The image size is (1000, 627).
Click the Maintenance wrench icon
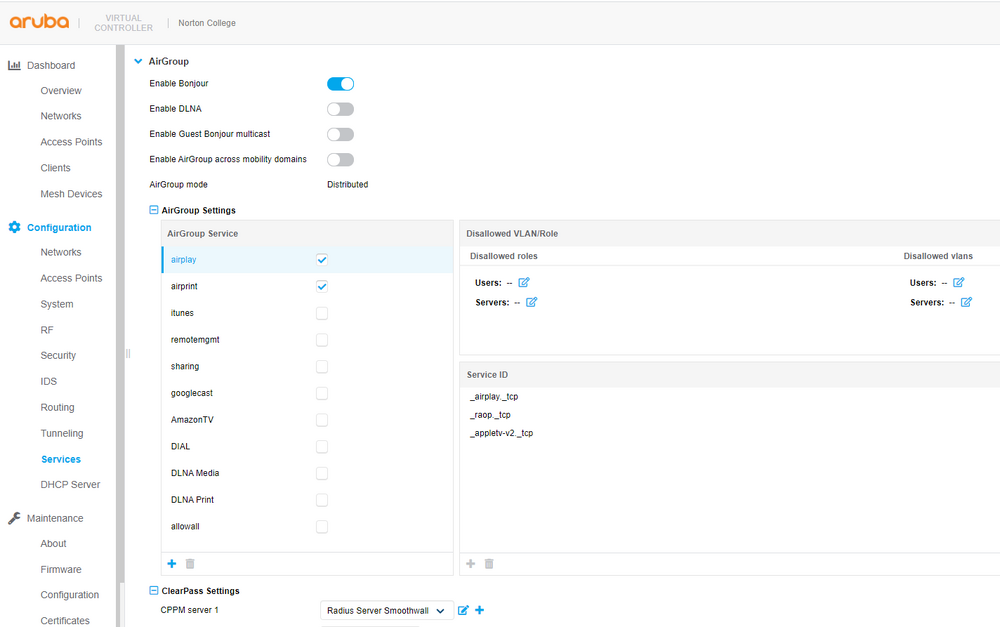(x=14, y=518)
